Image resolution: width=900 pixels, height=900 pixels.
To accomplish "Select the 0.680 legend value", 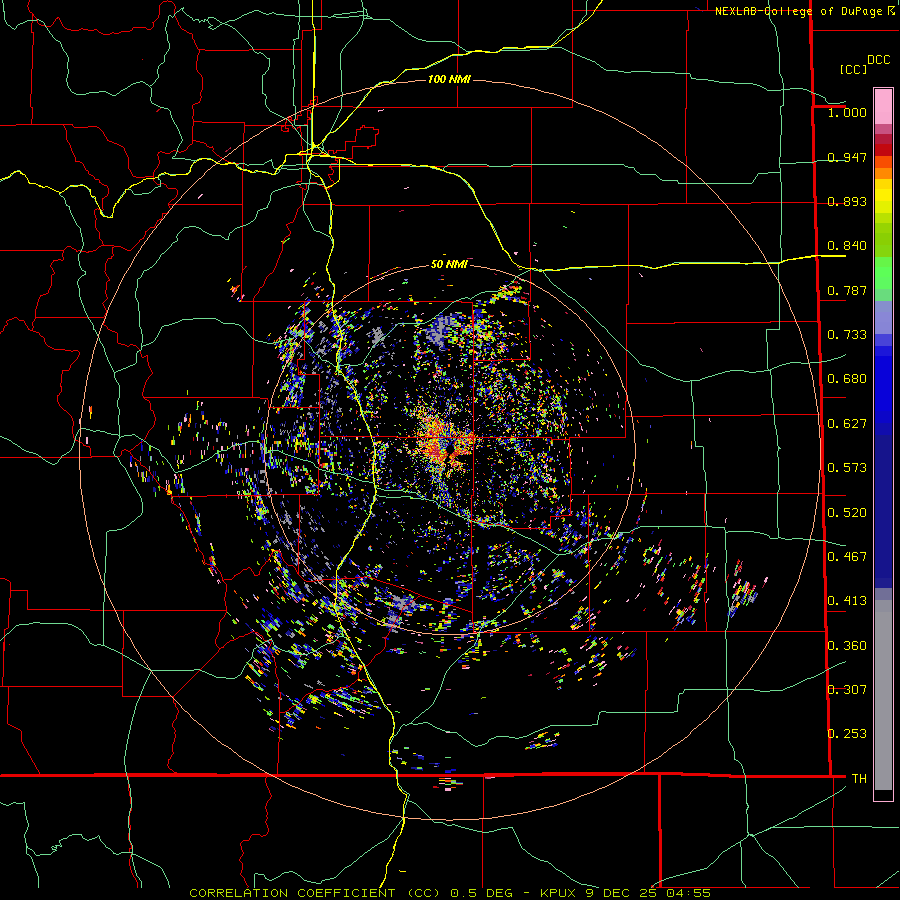I will [x=847, y=379].
